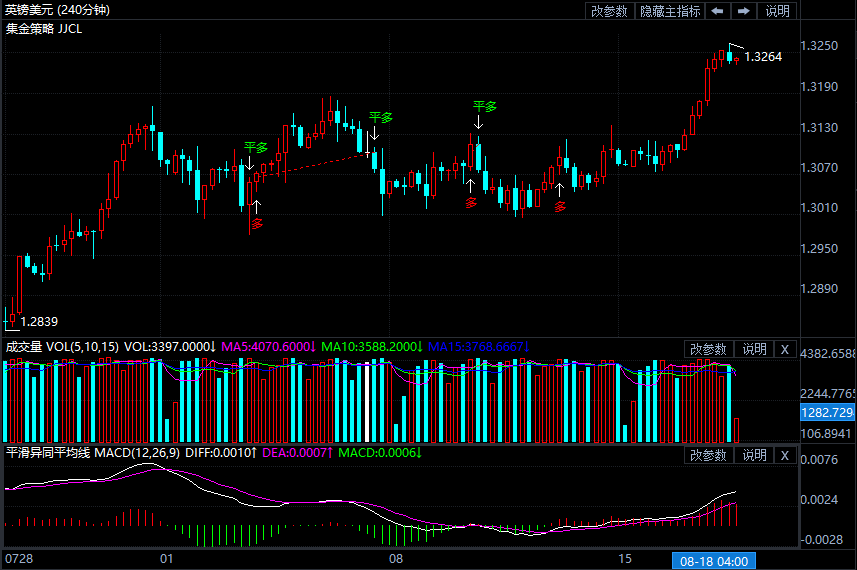
Task: Click the 英镑美元 (240分钟) chart title
Action: point(57,10)
